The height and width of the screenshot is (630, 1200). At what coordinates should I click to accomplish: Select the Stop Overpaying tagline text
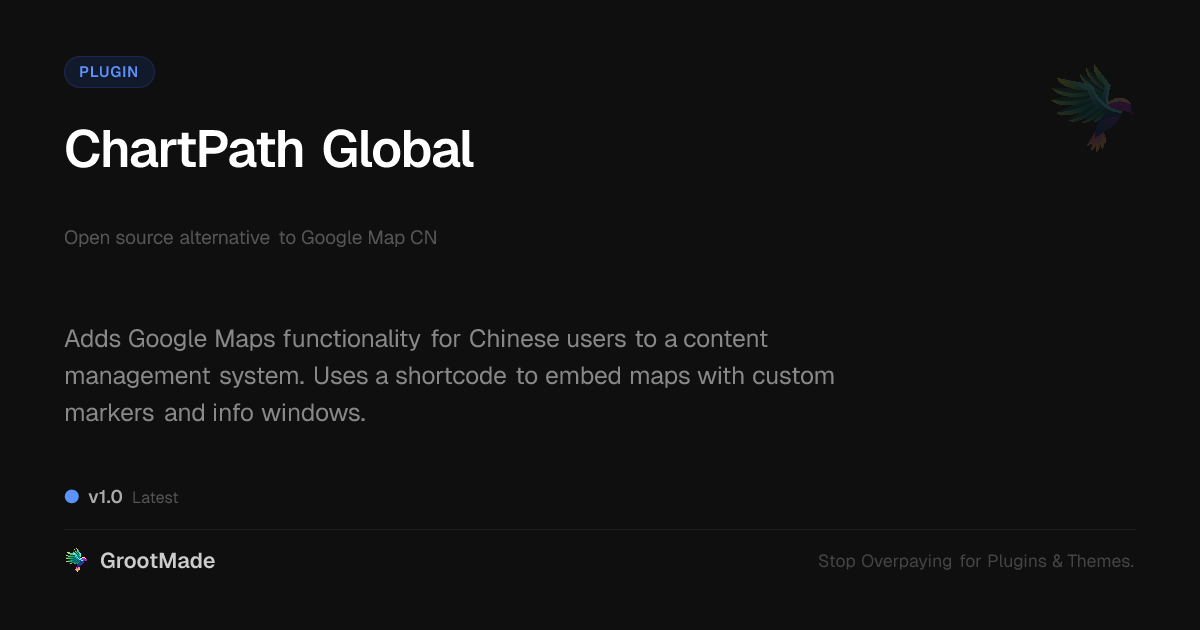975,561
